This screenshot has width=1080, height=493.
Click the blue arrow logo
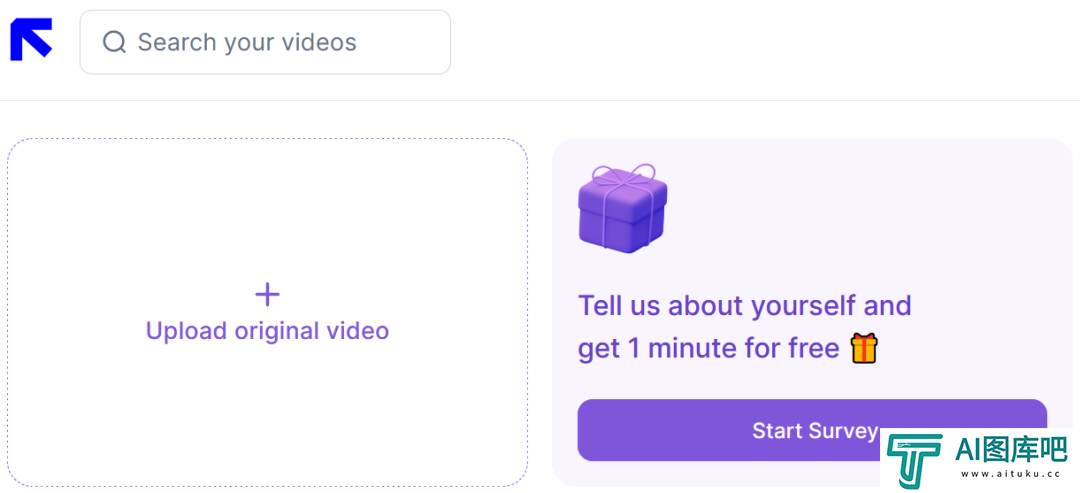pyautogui.click(x=31, y=39)
